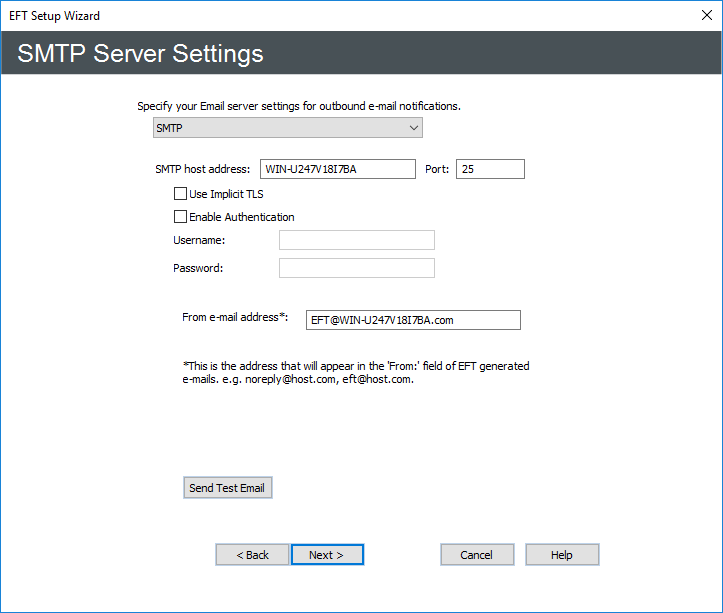Tick the Enable Authentication checkbox
Image resolution: width=723 pixels, height=613 pixels.
181,216
